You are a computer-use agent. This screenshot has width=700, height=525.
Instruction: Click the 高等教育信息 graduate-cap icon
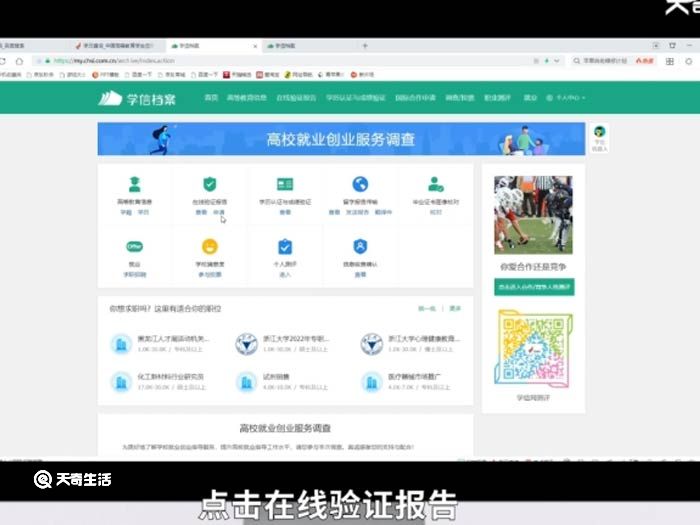pyautogui.click(x=134, y=184)
